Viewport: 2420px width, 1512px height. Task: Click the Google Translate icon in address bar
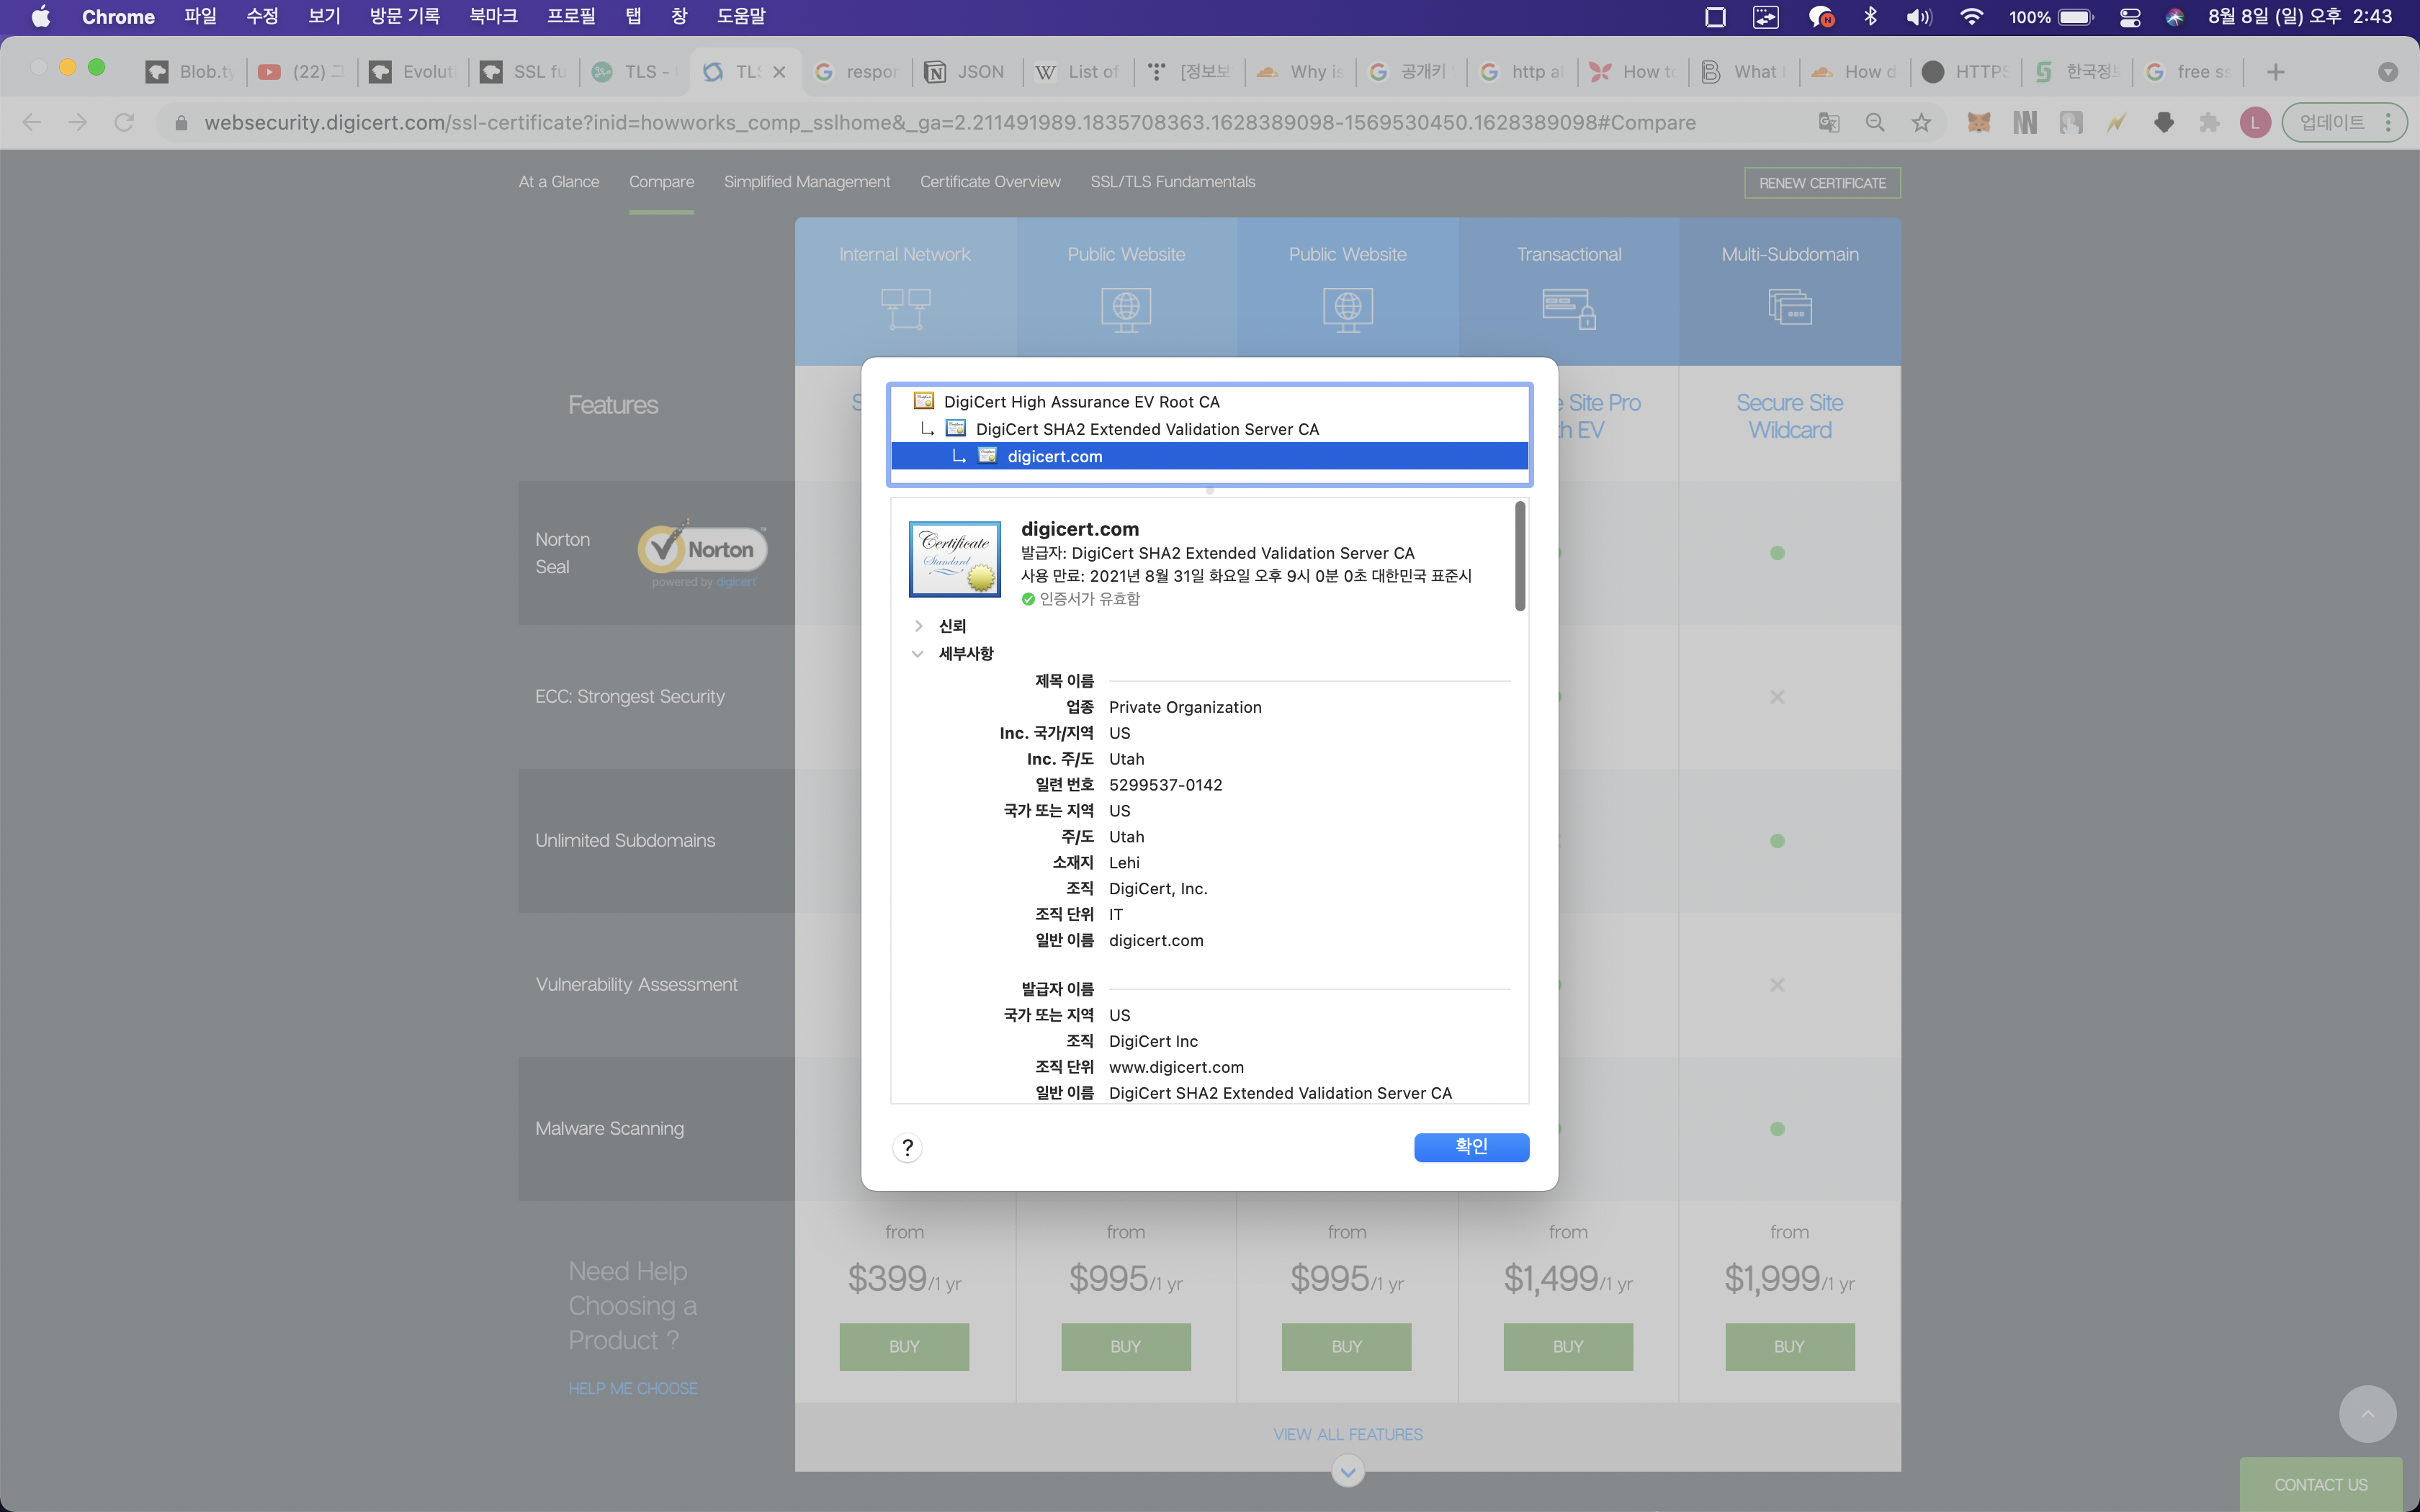(x=1828, y=123)
